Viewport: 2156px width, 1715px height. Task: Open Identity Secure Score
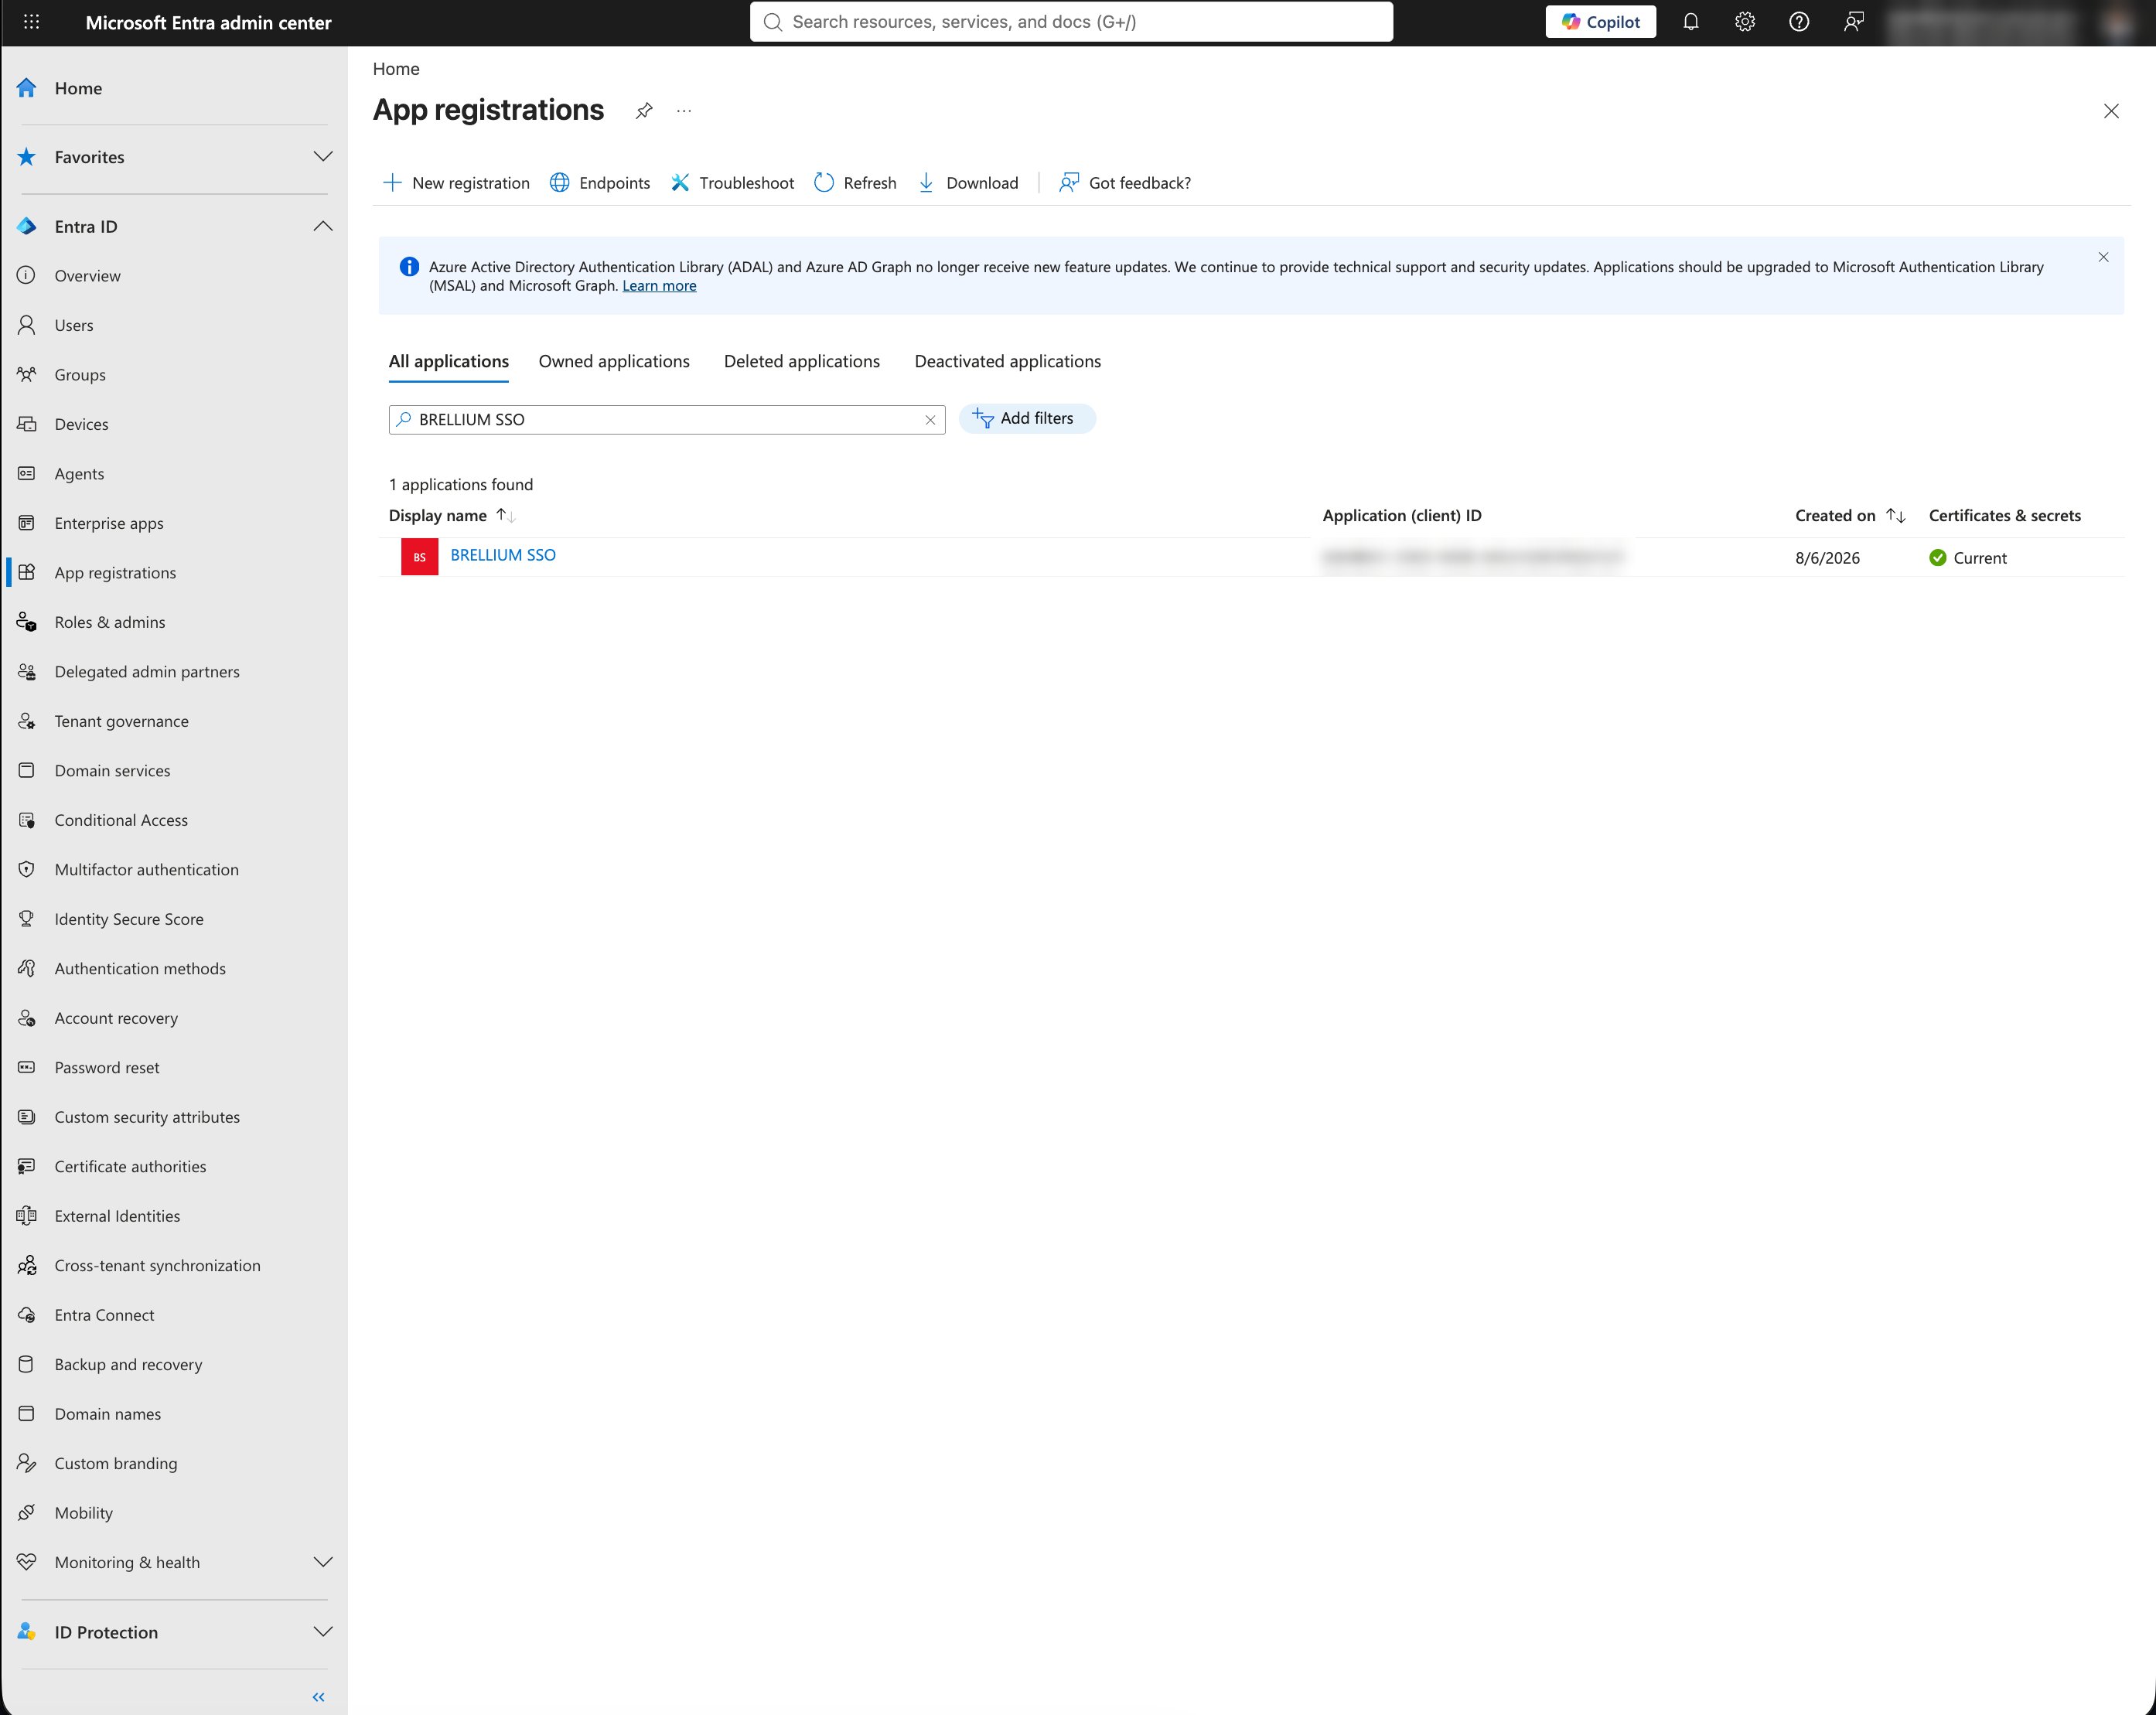pyautogui.click(x=129, y=919)
